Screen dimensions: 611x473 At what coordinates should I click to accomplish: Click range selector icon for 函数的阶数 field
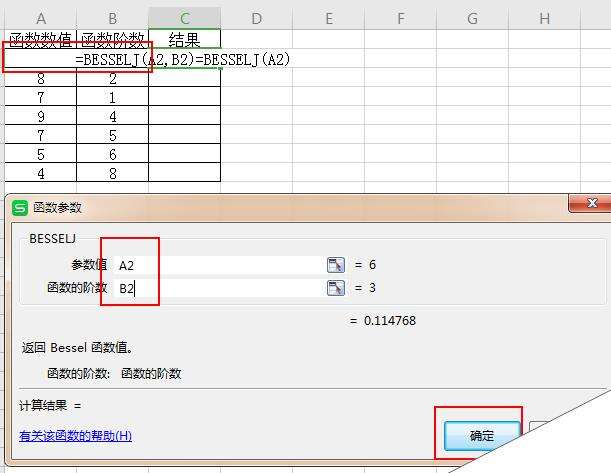click(x=336, y=288)
